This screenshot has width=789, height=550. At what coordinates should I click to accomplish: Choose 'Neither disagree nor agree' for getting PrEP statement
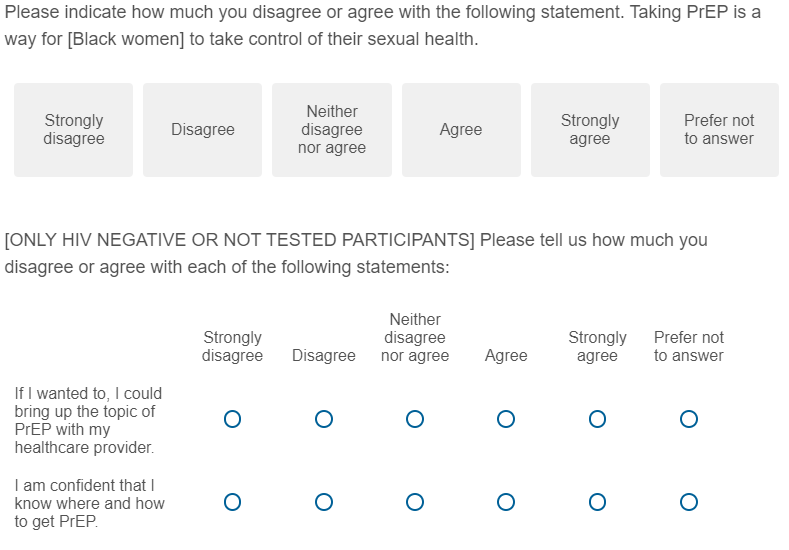pos(415,501)
